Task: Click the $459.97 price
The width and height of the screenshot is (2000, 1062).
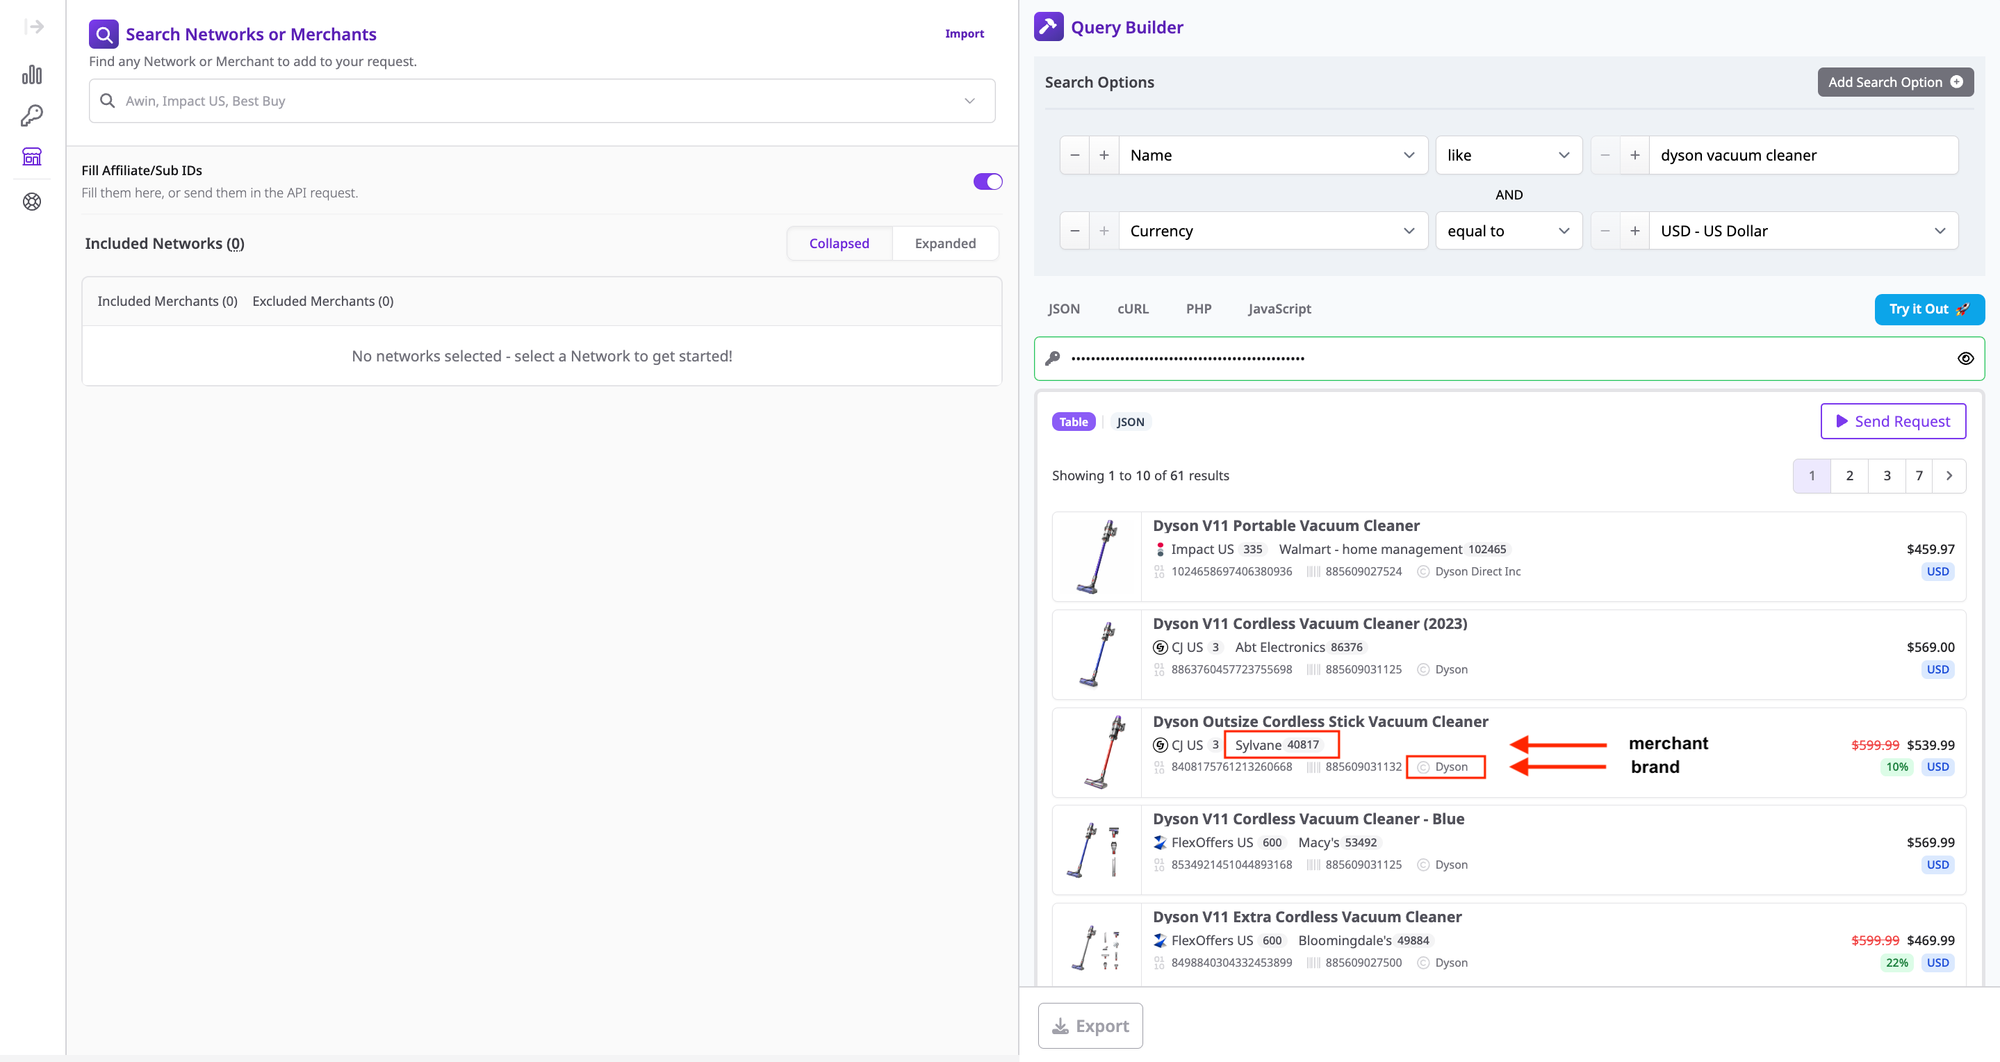Action: [1930, 549]
